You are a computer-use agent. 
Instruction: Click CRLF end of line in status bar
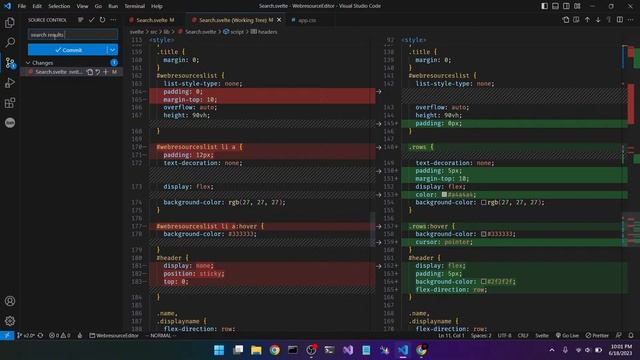pyautogui.click(x=523, y=336)
